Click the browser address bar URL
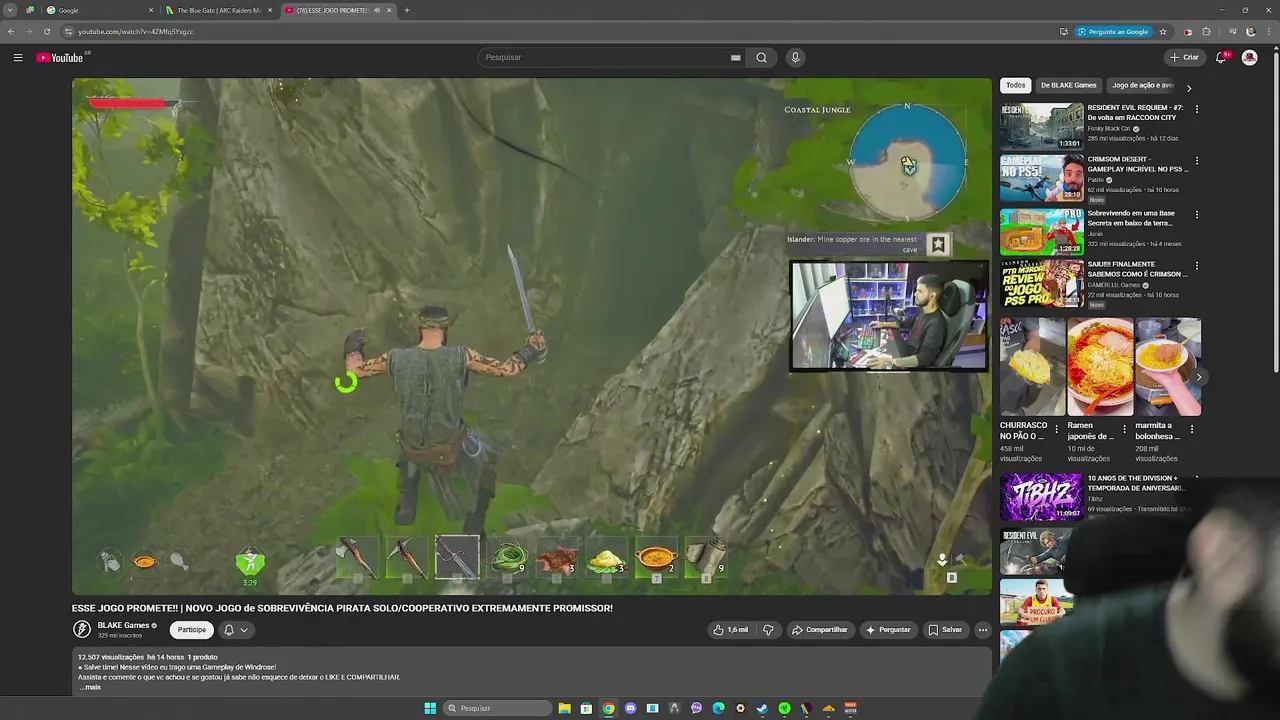1280x720 pixels. click(136, 31)
